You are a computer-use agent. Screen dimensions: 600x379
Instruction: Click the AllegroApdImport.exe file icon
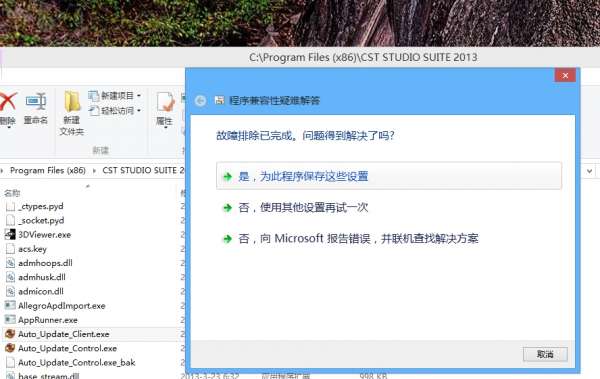(10, 305)
